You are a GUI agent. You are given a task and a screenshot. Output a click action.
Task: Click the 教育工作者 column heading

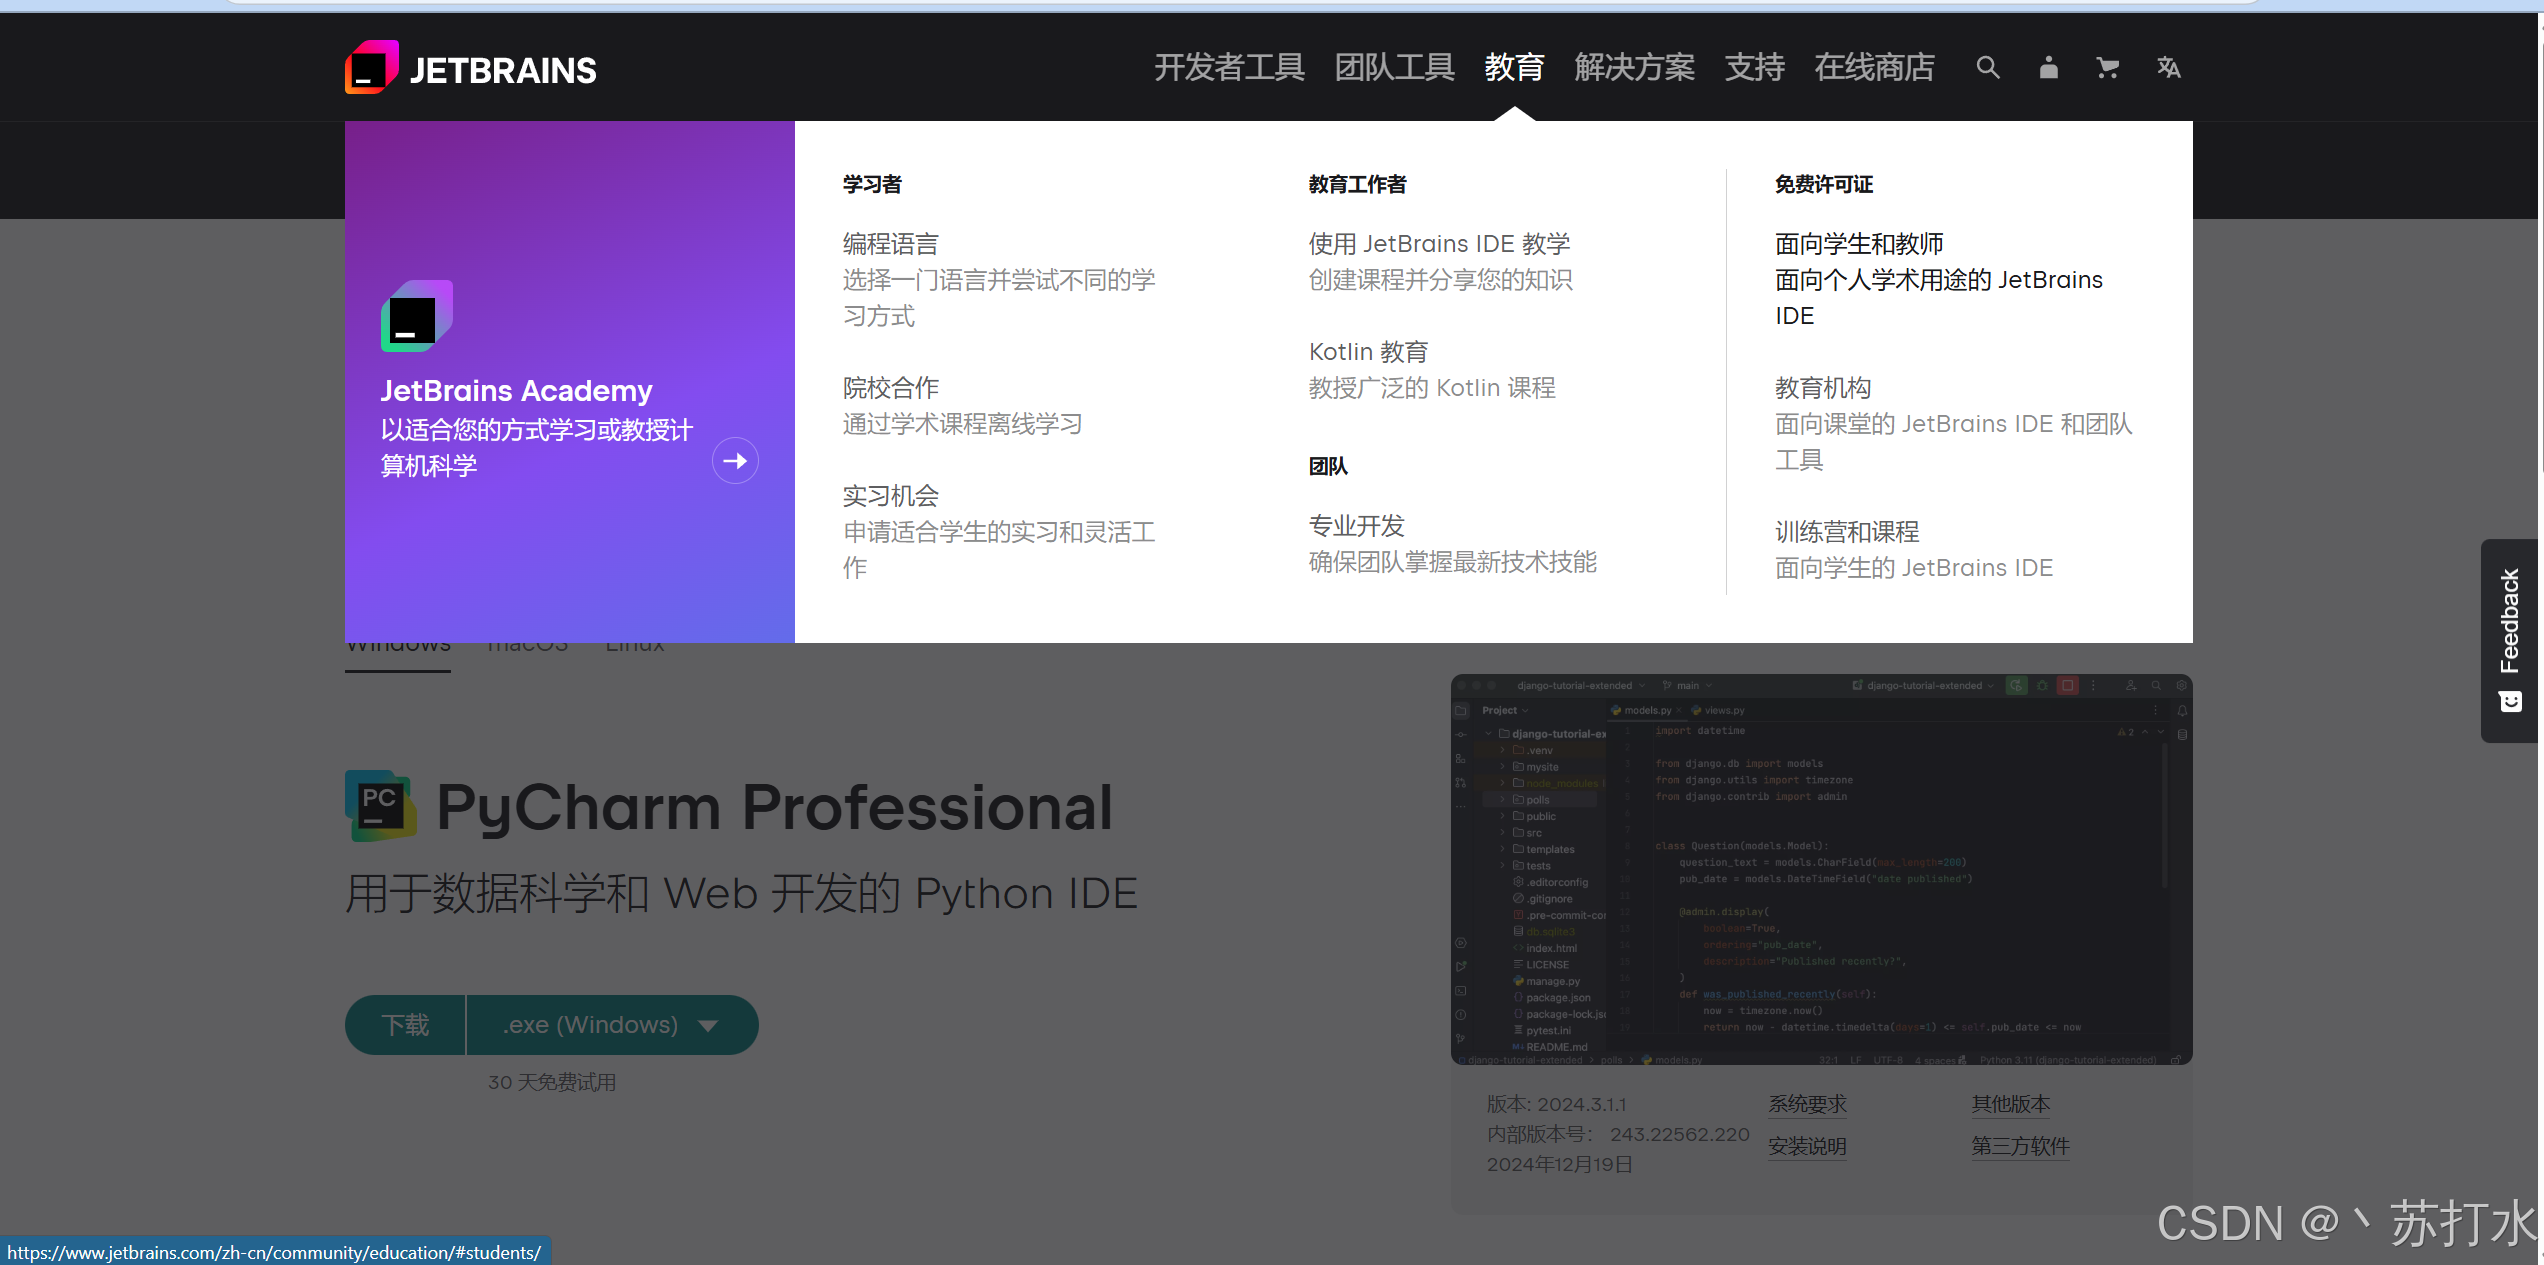click(1357, 184)
